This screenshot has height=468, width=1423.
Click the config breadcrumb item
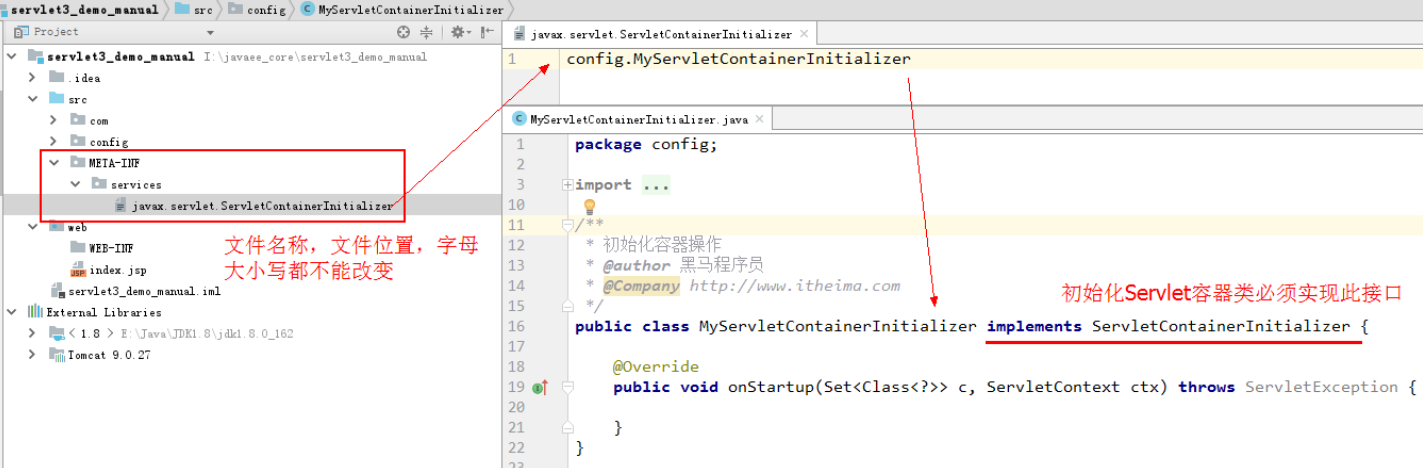click(258, 9)
